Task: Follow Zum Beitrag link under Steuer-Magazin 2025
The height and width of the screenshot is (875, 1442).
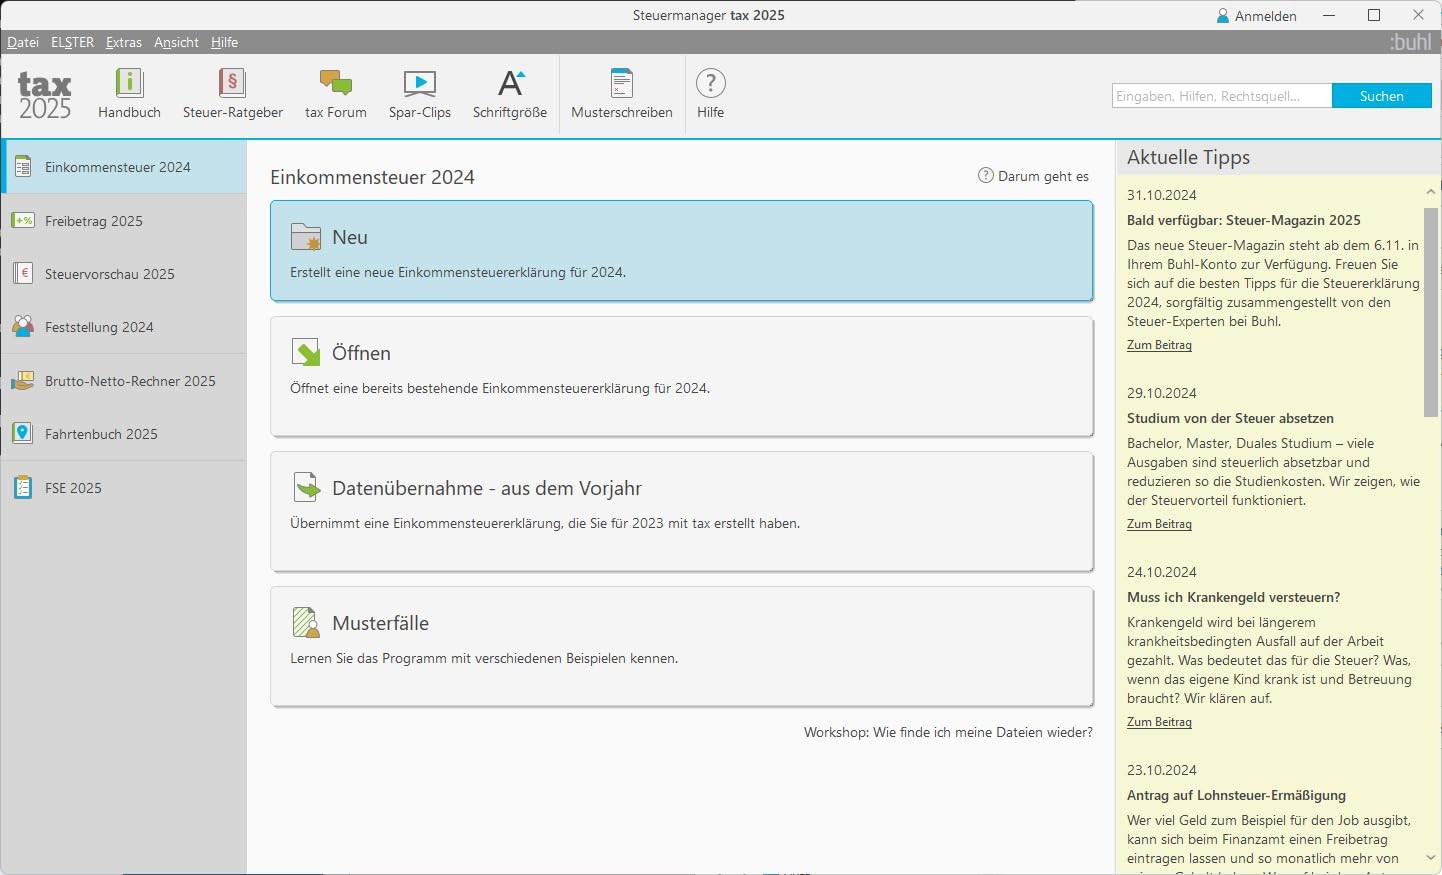Action: (1159, 345)
